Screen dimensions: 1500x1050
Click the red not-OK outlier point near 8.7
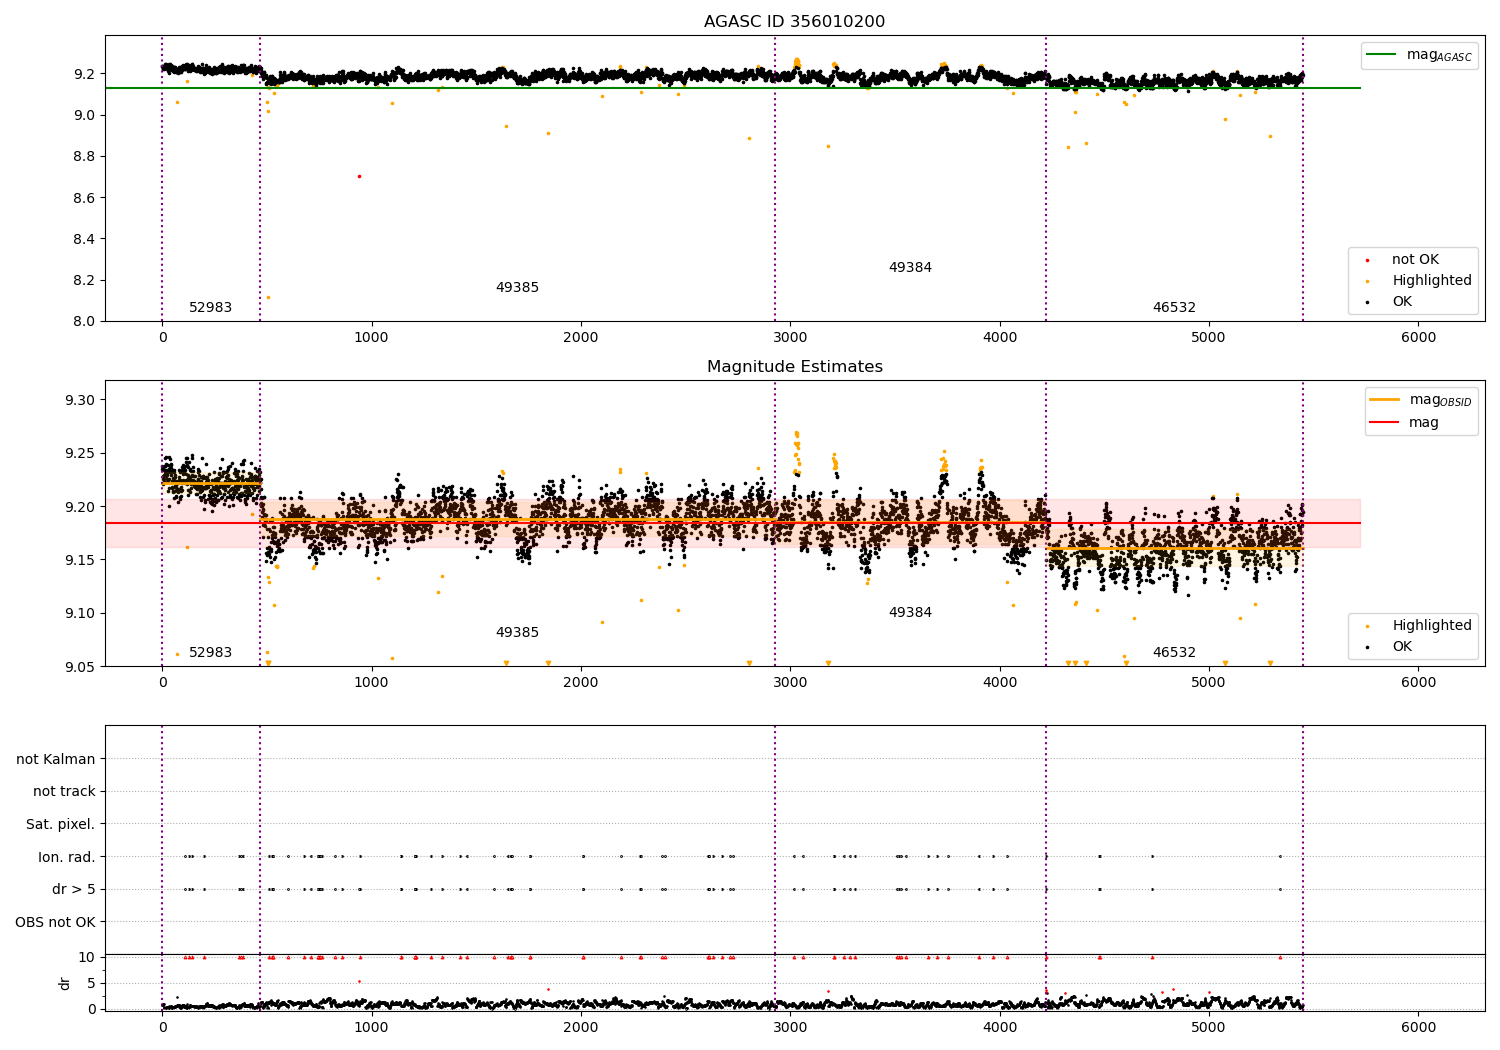pyautogui.click(x=359, y=176)
